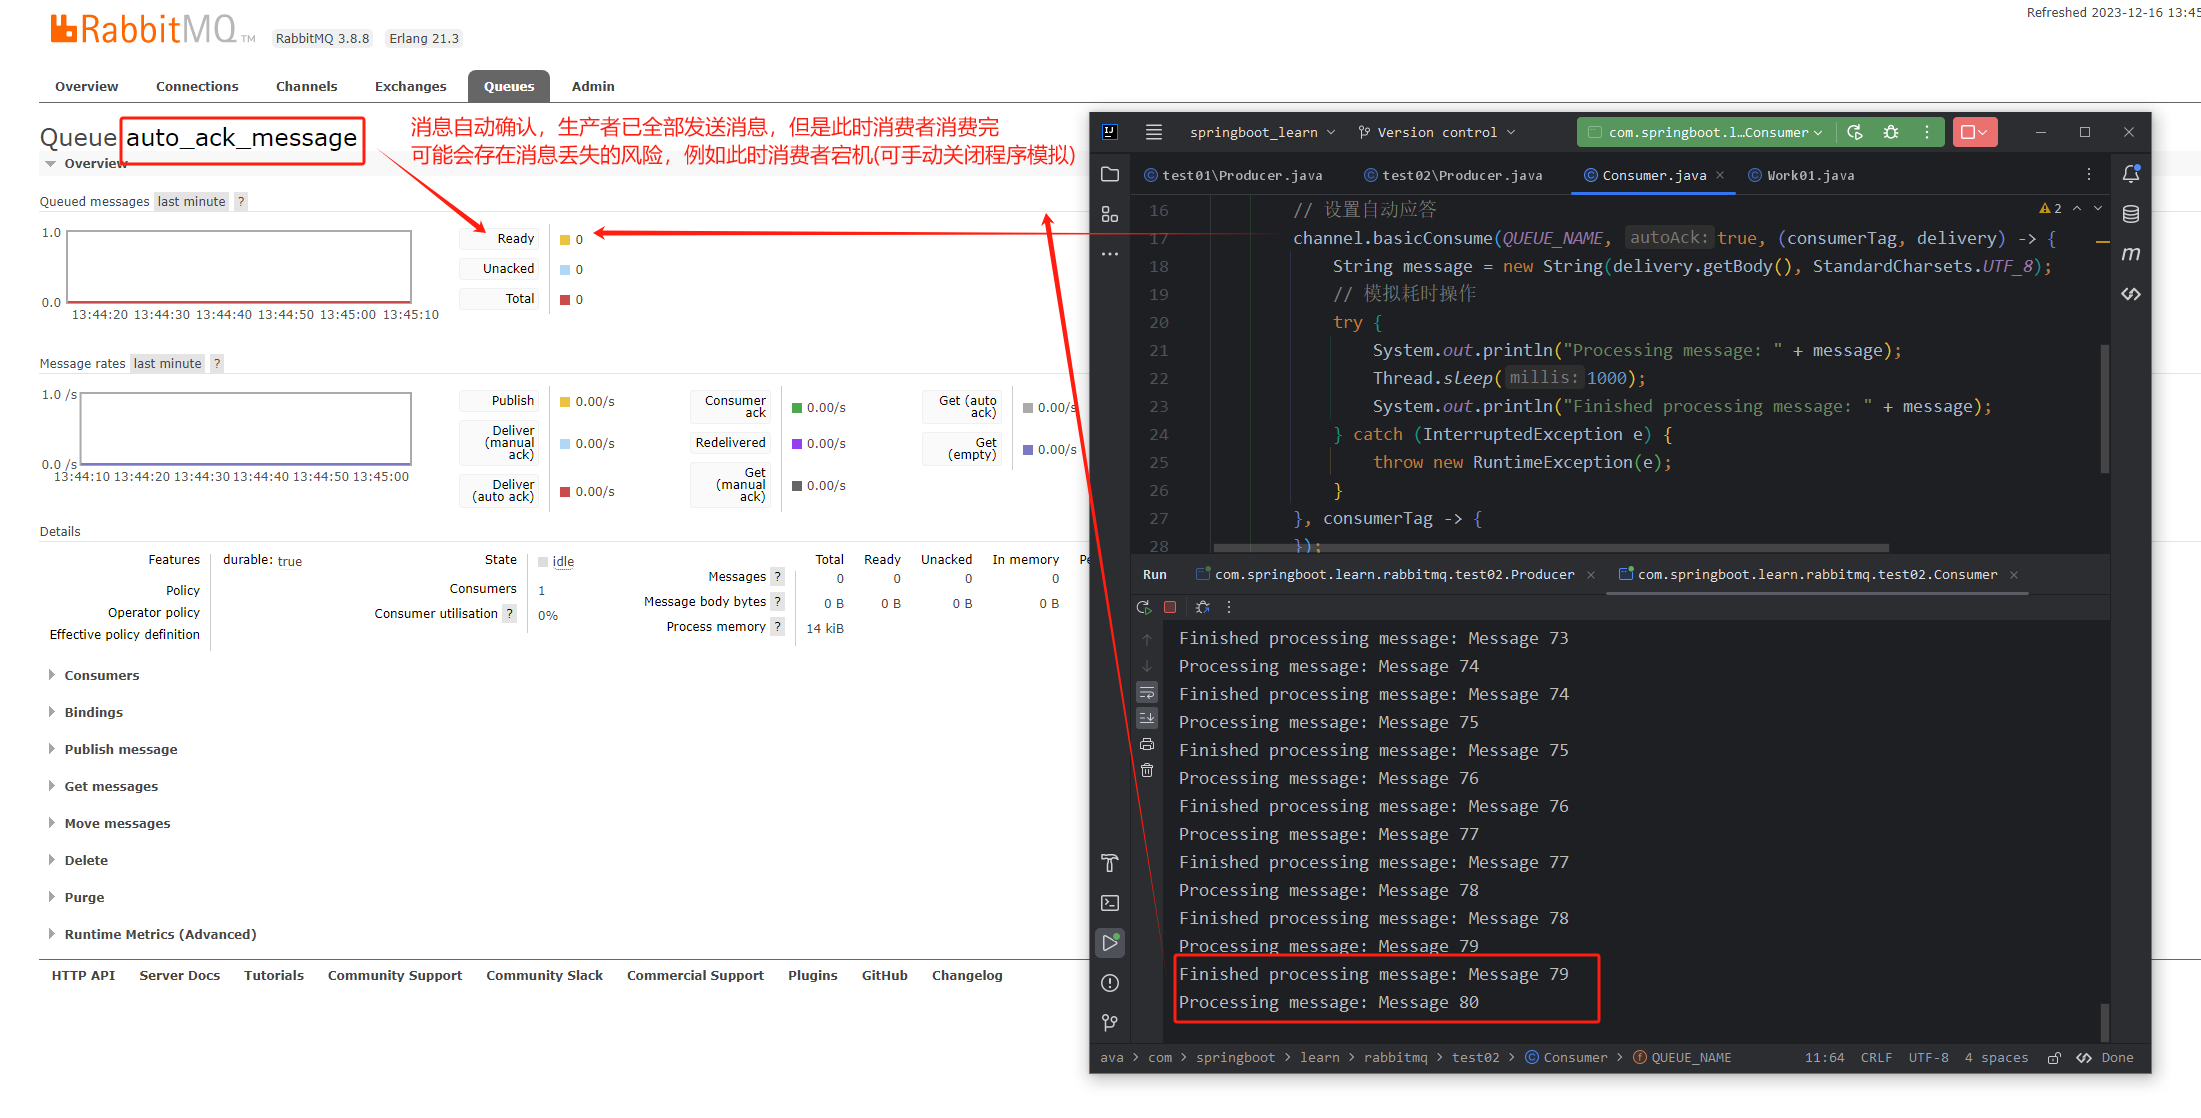Screen dimensions: 2201x1118
Task: Open Version control dropdown
Action: pyautogui.click(x=1437, y=132)
